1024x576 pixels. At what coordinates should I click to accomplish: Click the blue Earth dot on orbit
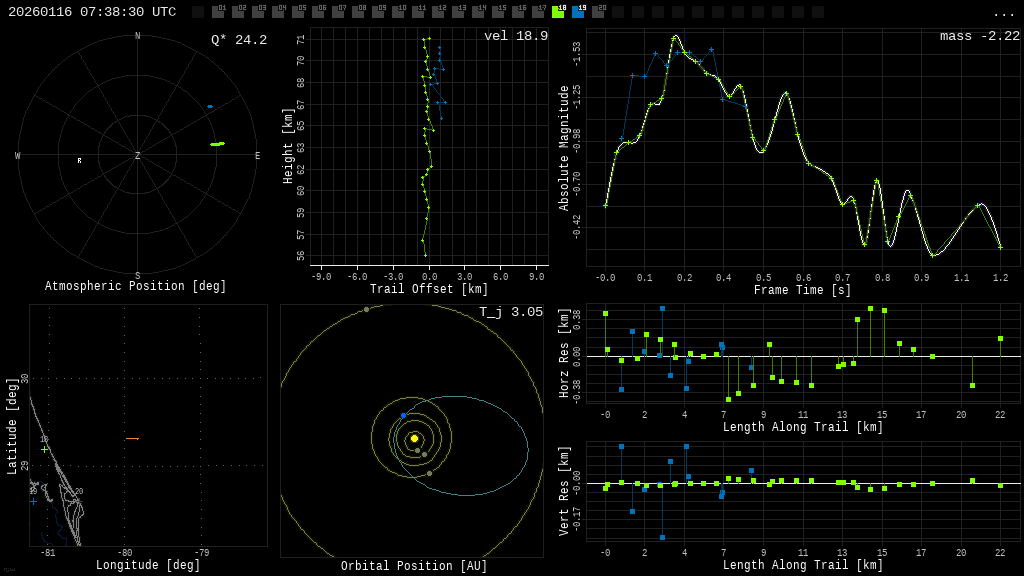pyautogui.click(x=404, y=415)
